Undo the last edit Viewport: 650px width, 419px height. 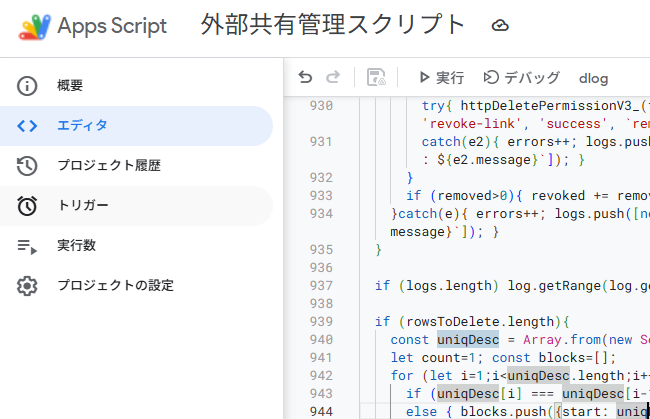click(305, 77)
